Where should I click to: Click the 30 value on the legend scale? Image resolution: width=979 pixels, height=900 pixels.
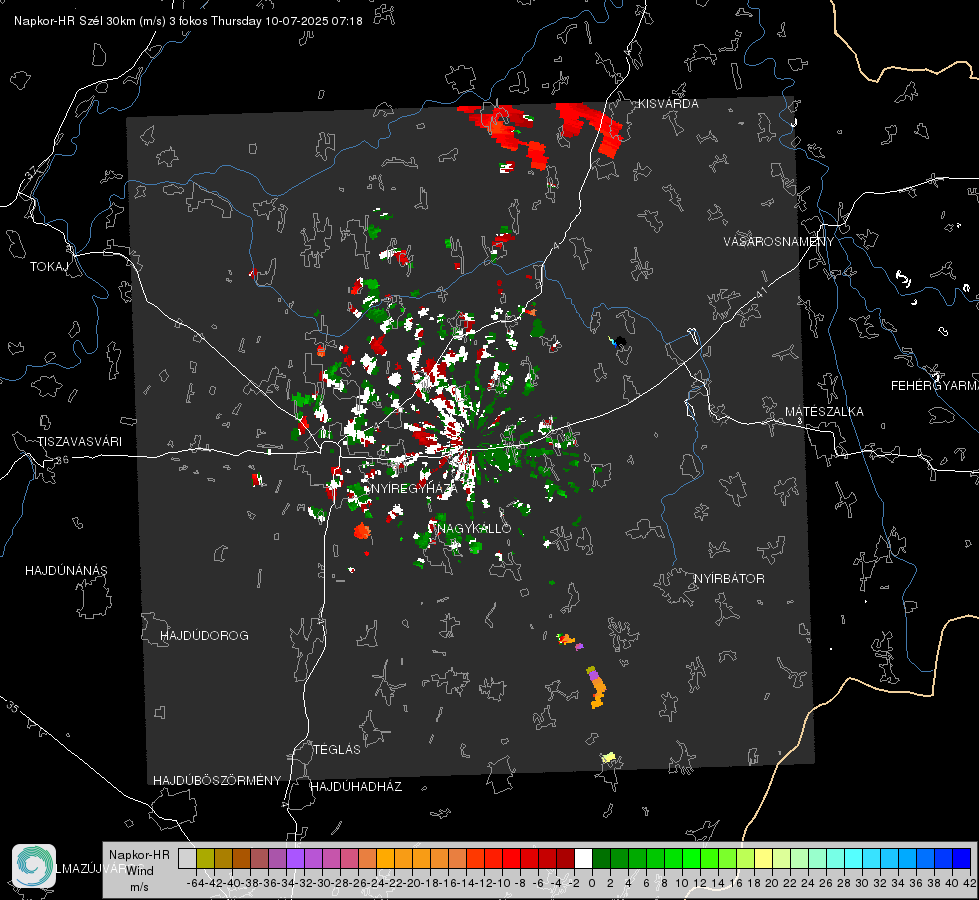coord(862,883)
